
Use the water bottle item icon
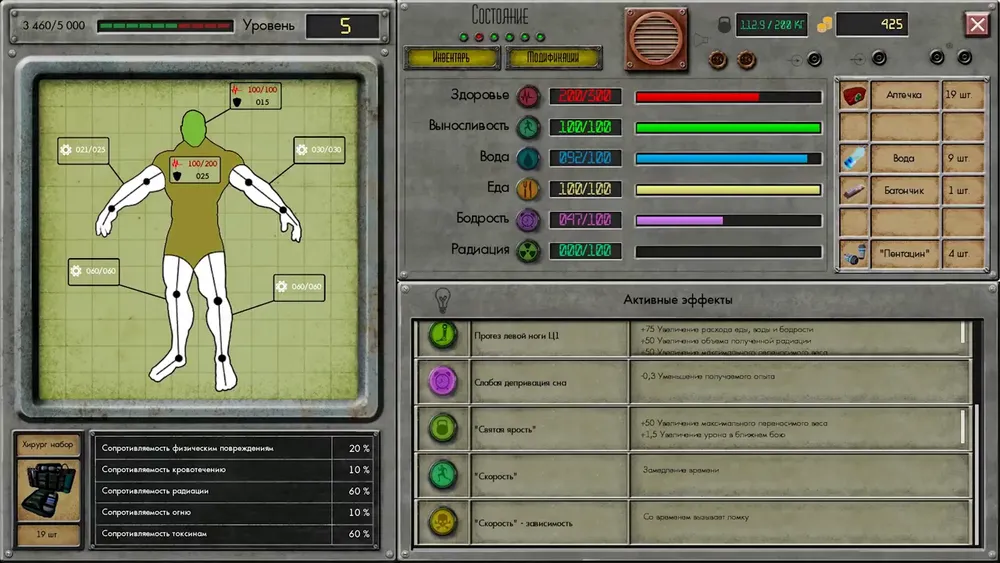[854, 158]
